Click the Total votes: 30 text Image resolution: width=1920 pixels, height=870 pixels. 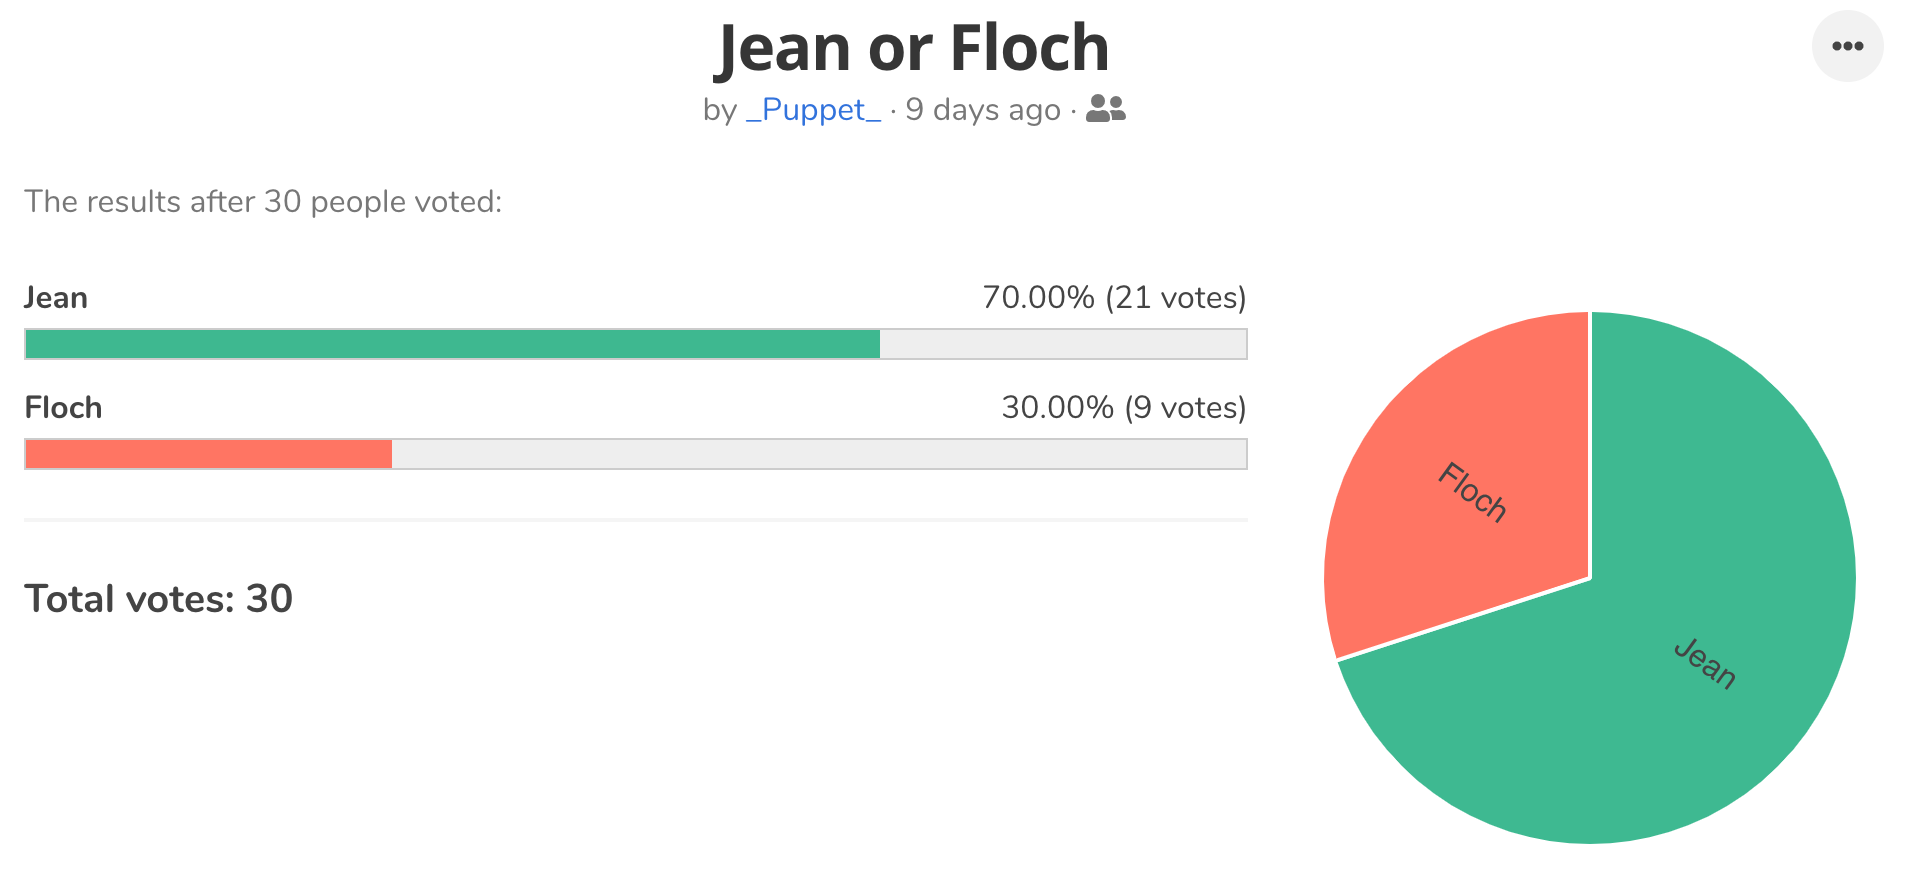coord(158,599)
